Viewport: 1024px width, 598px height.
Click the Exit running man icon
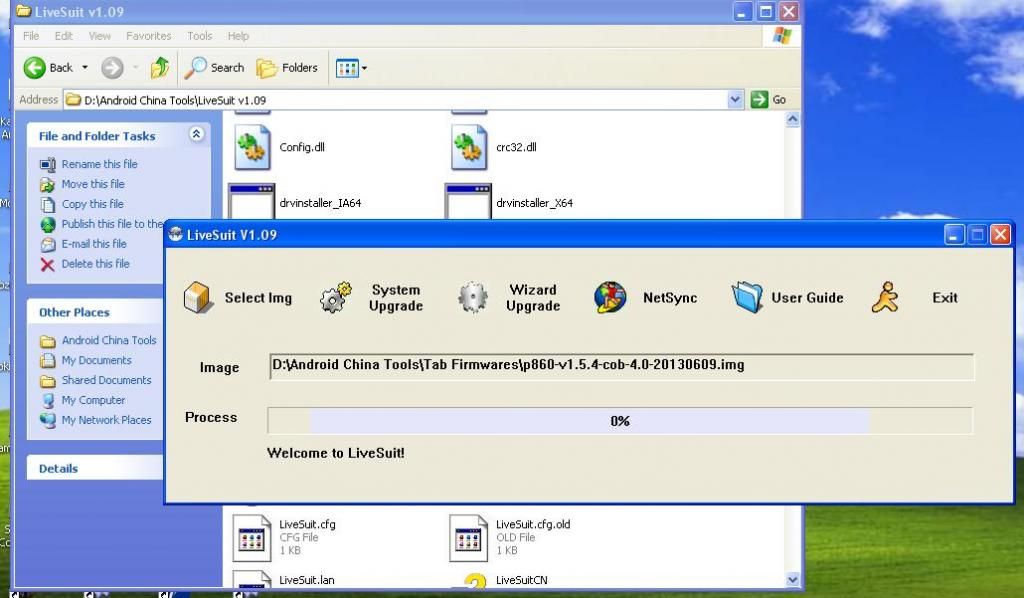point(885,298)
